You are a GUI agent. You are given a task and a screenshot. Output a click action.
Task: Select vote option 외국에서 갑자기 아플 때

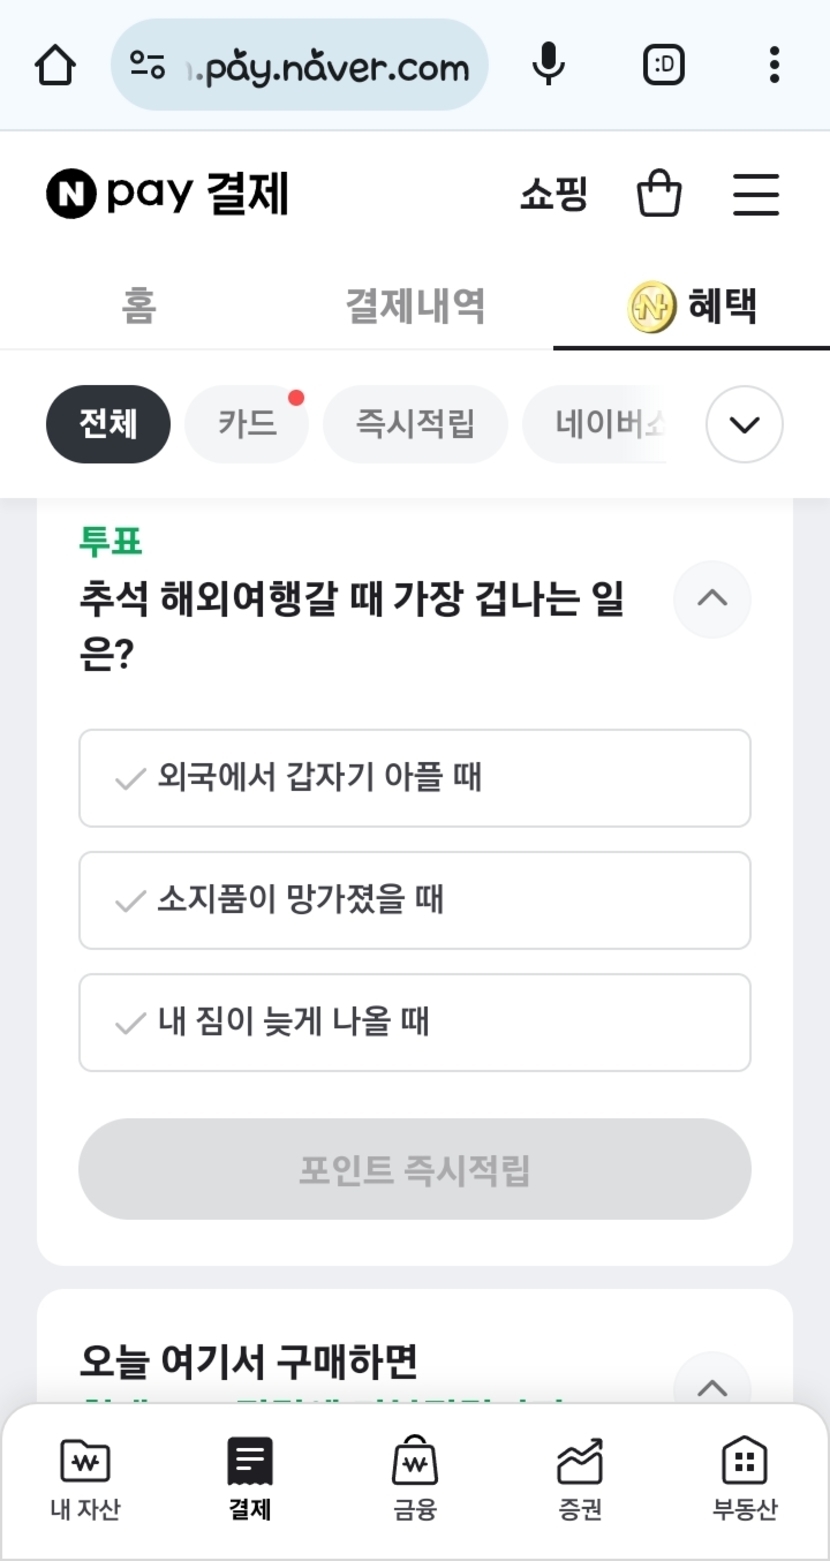pyautogui.click(x=414, y=778)
